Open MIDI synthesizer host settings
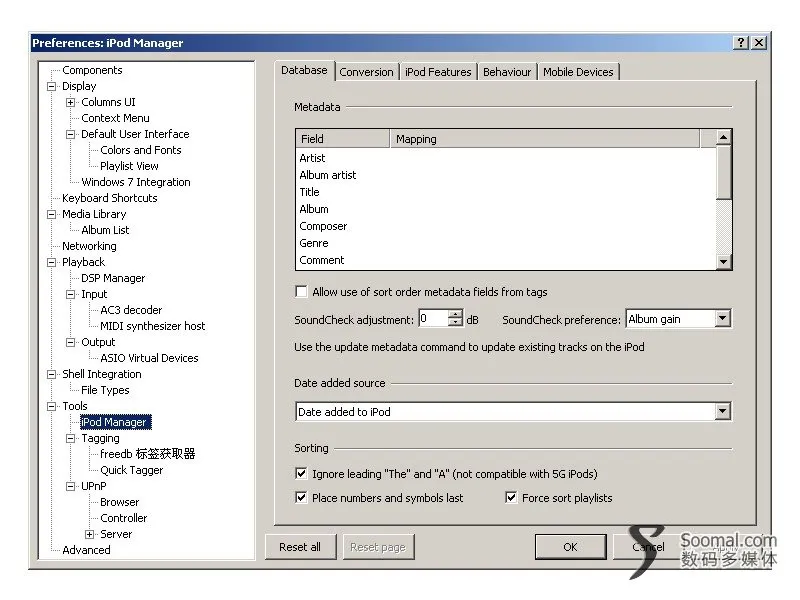The width and height of the screenshot is (800, 600). pos(152,326)
